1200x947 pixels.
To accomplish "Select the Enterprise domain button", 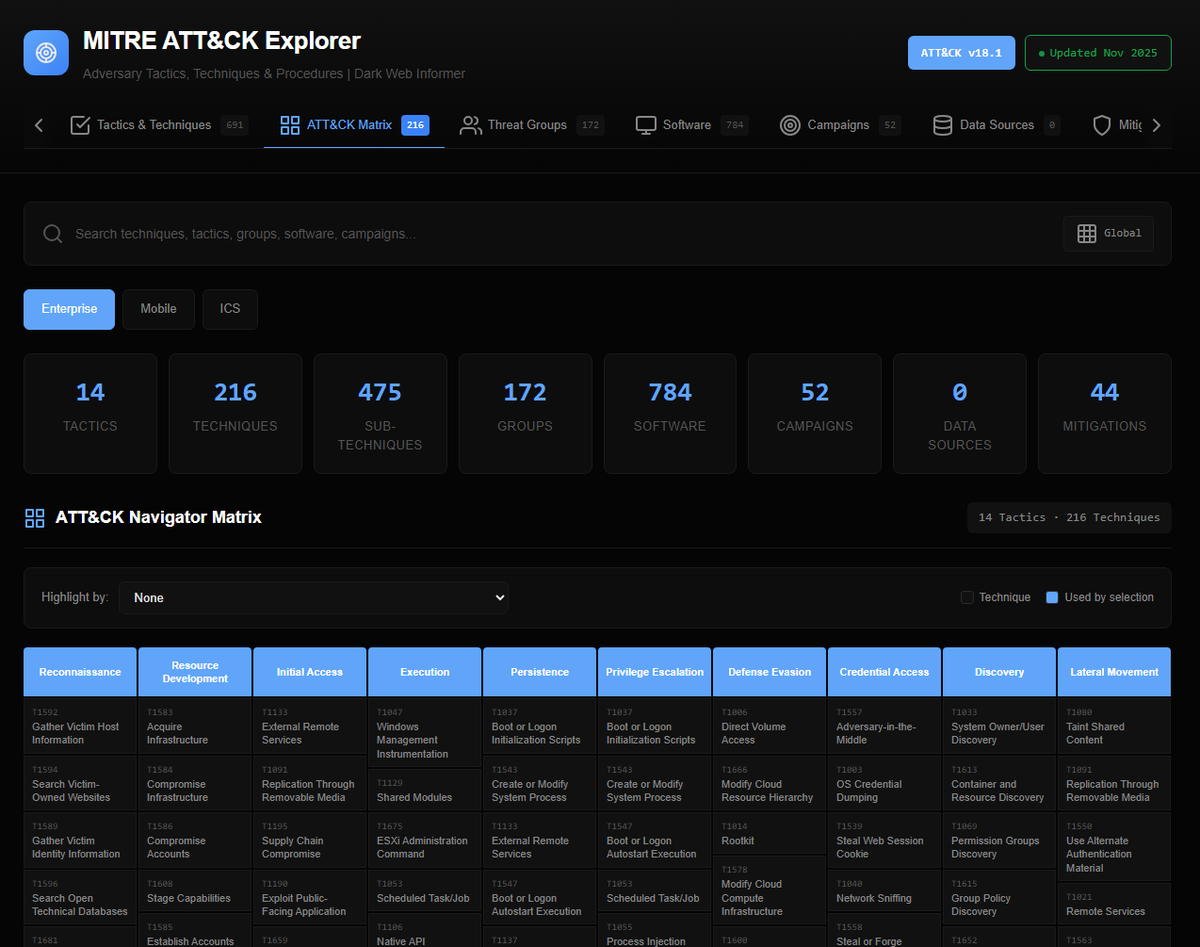I will 69,309.
